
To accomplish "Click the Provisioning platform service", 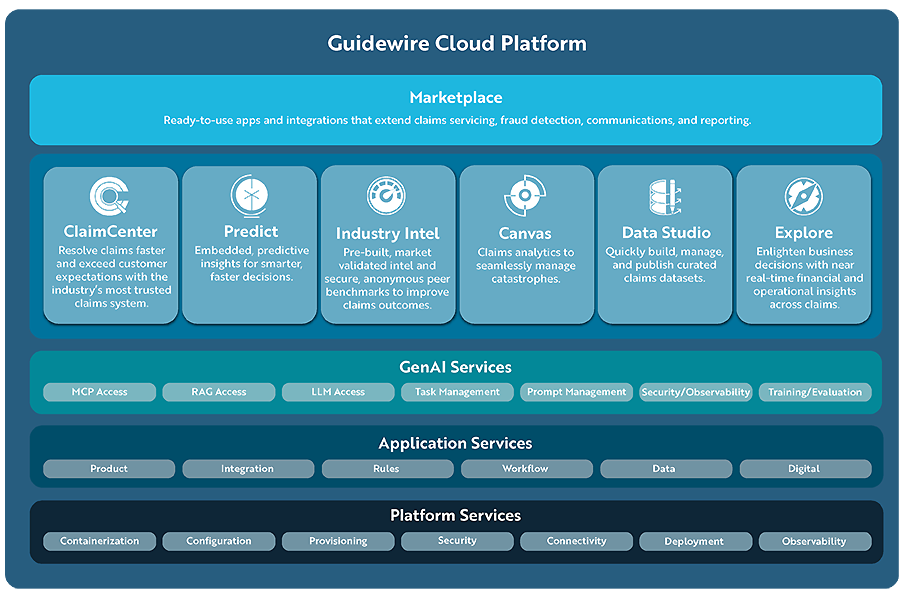I will (338, 541).
